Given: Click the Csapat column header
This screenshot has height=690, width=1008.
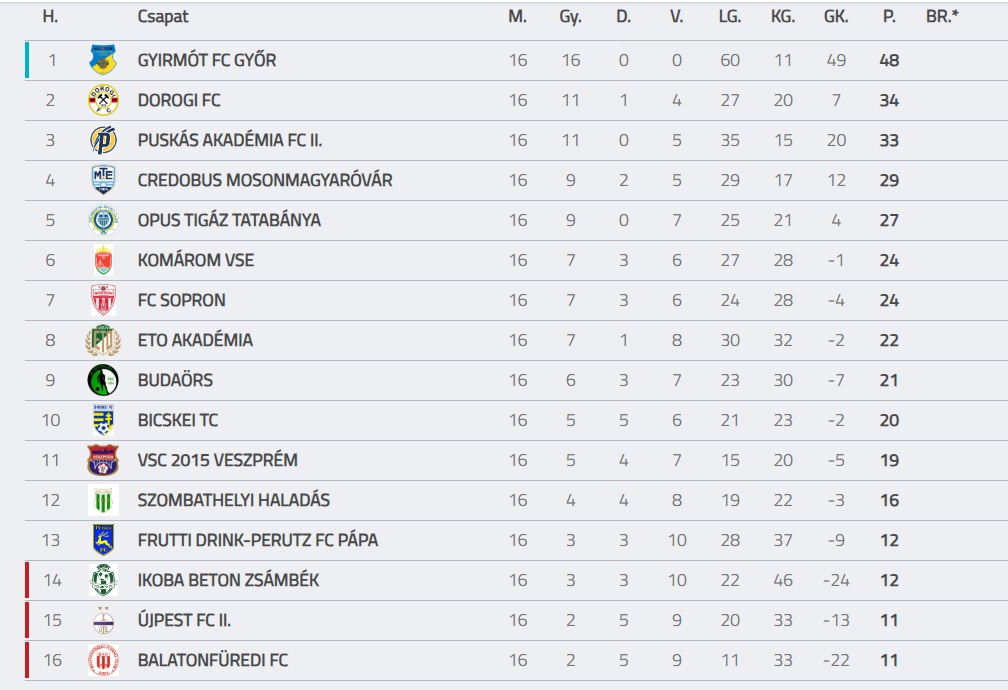Looking at the screenshot, I should pos(163,17).
